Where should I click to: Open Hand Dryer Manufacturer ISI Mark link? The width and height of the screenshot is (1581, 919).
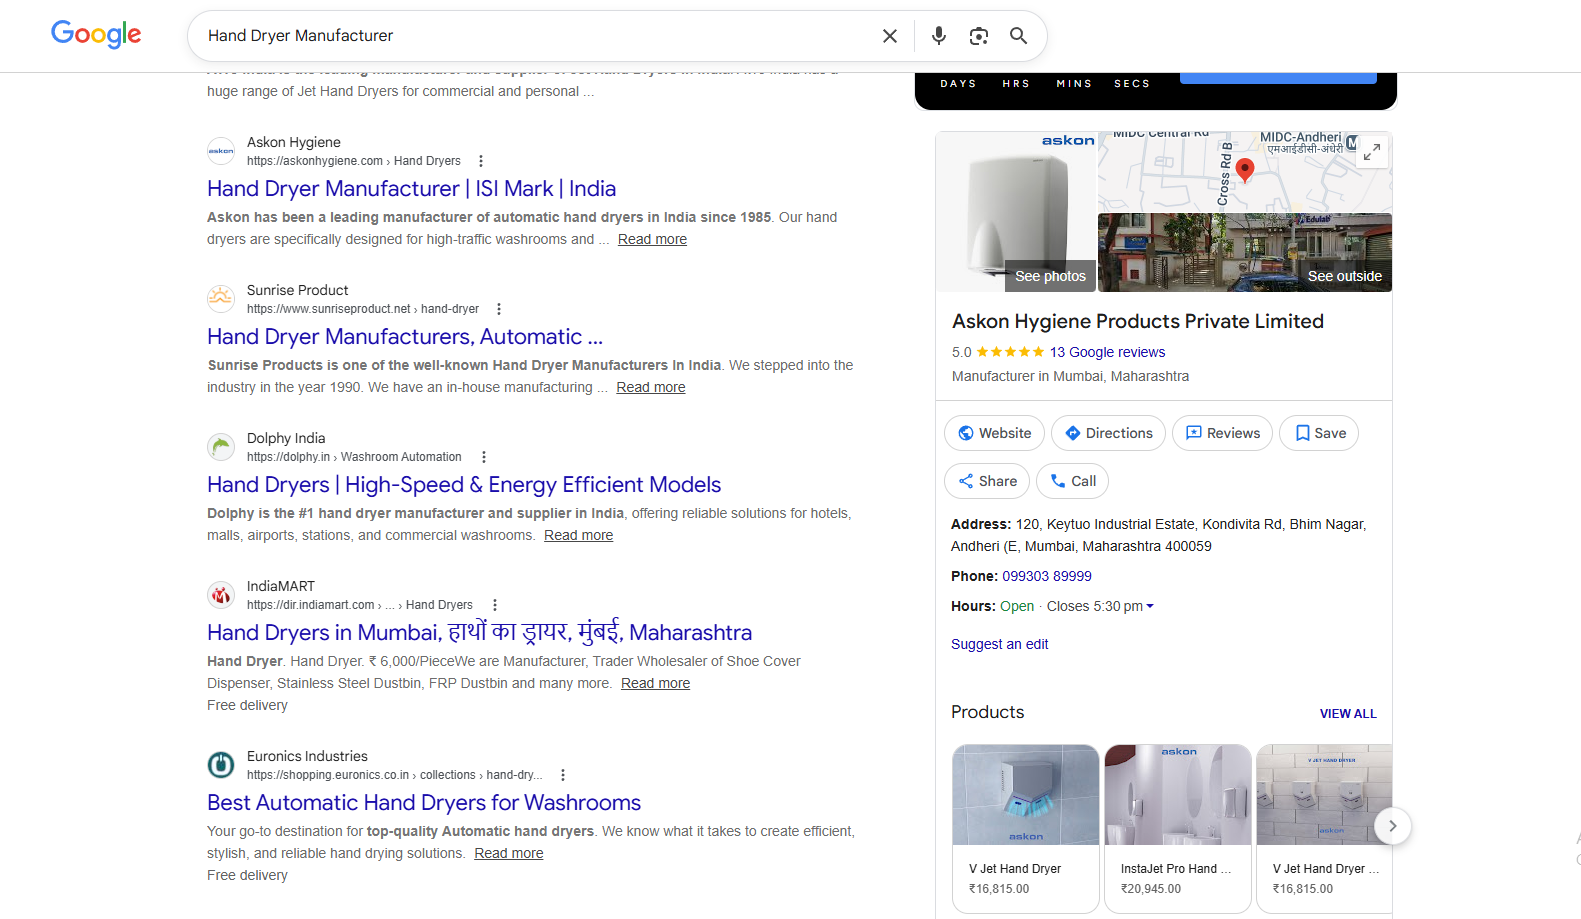[411, 189]
